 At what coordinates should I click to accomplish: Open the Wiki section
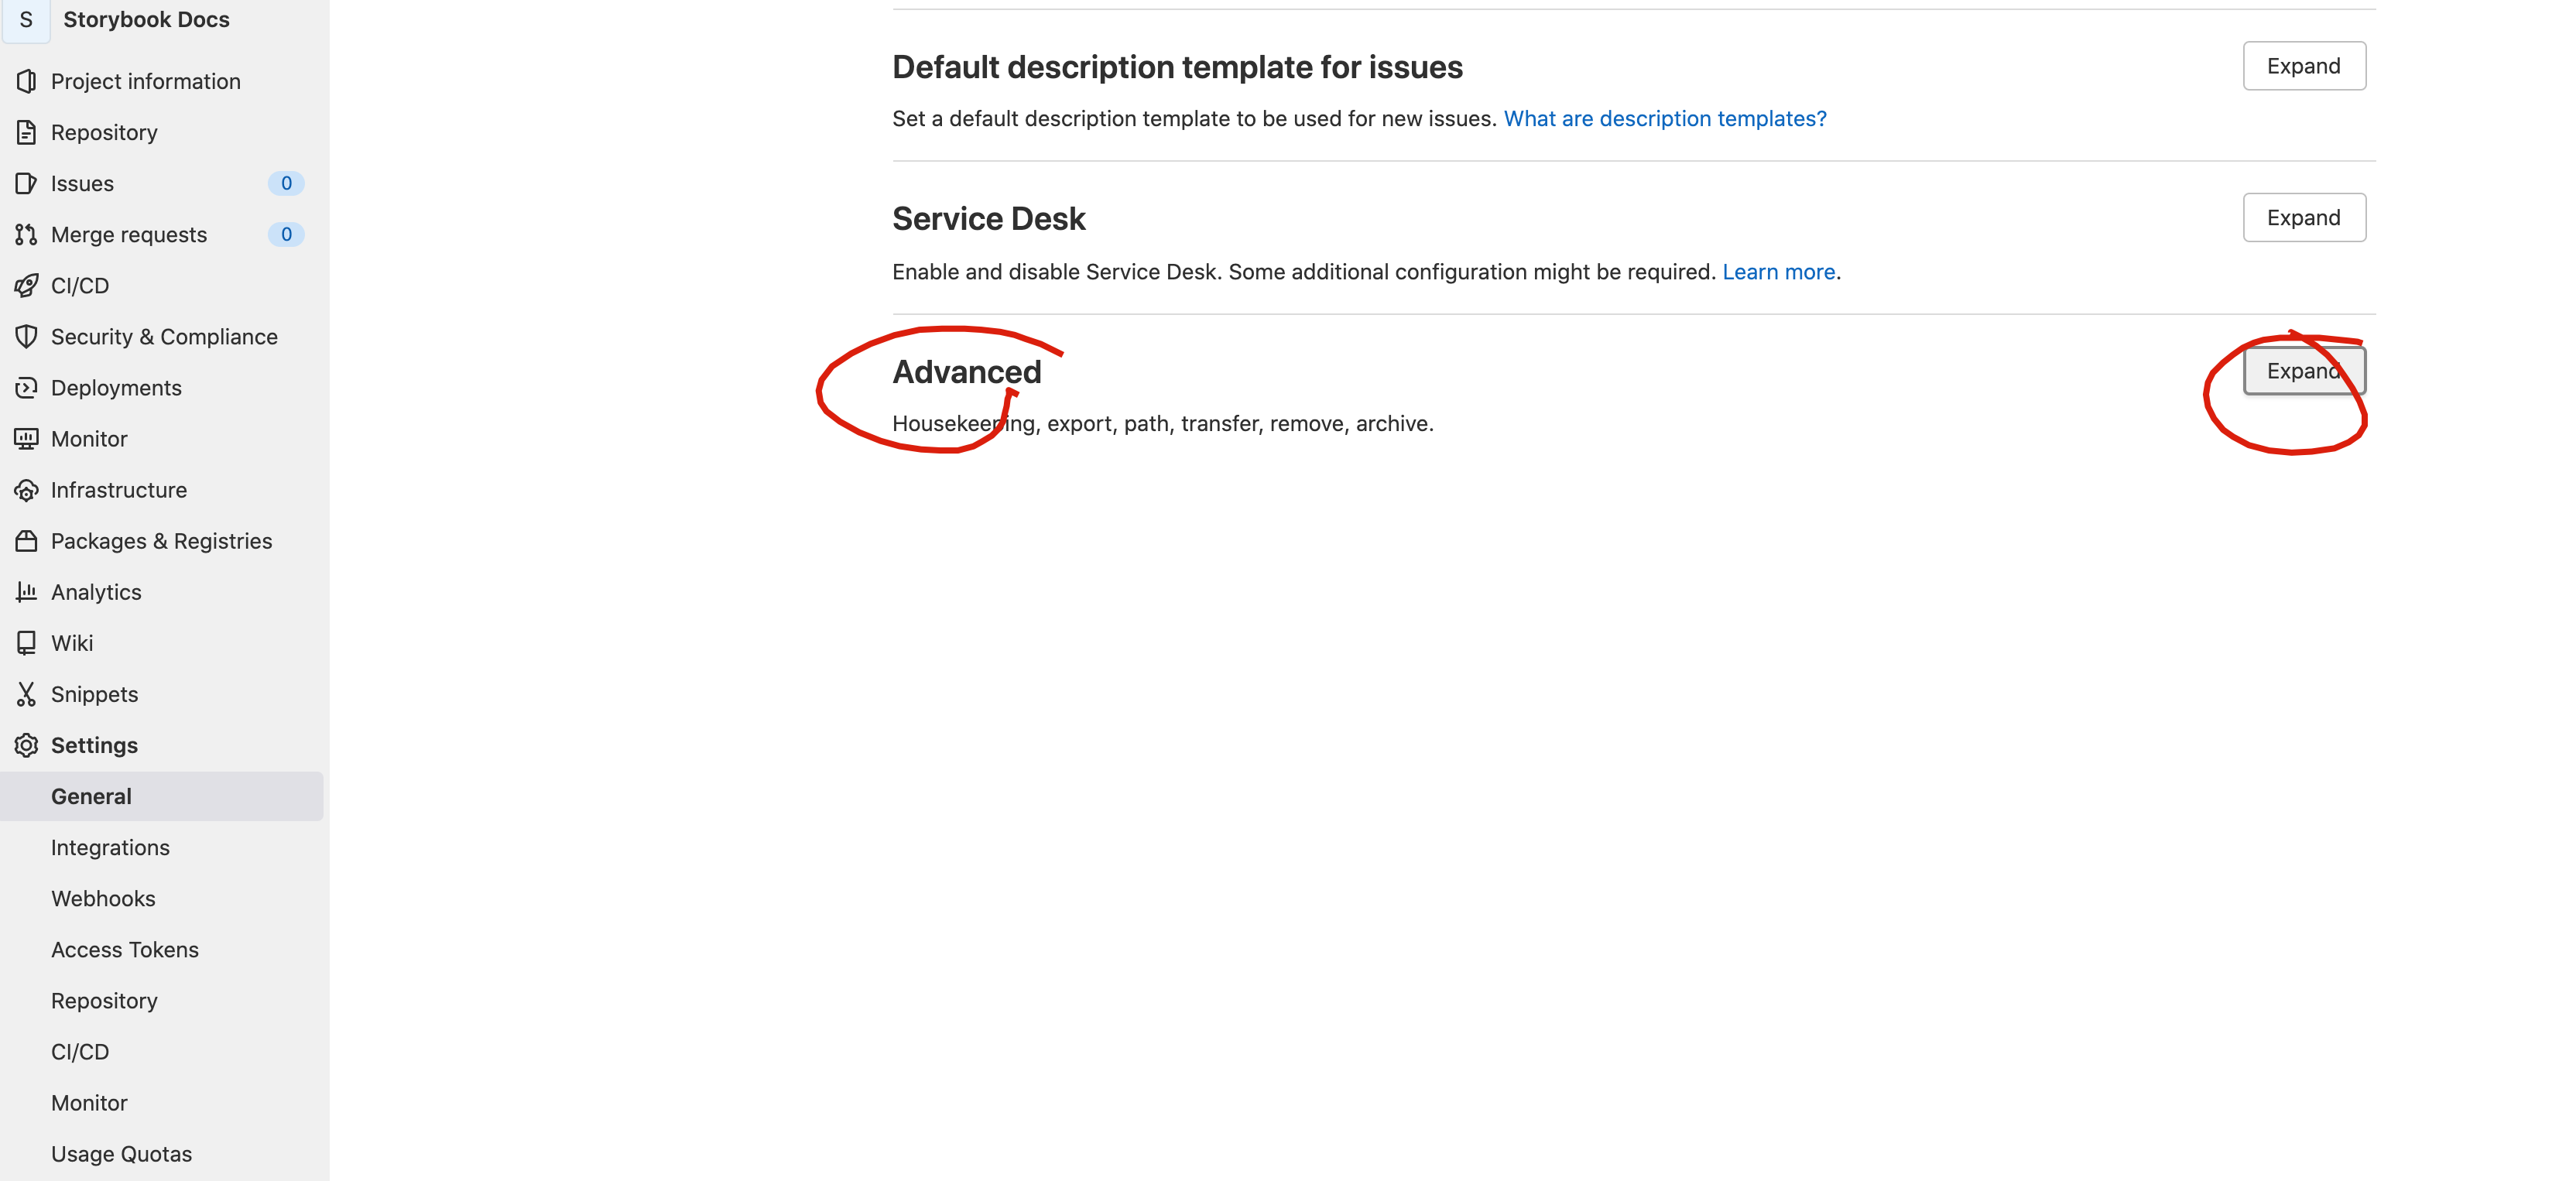pyautogui.click(x=72, y=641)
